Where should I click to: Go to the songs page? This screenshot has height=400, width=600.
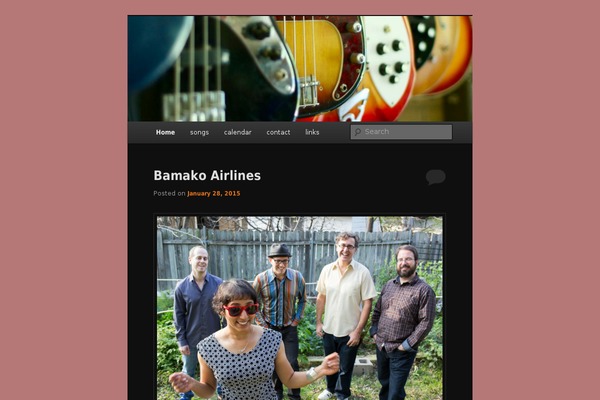coord(199,132)
